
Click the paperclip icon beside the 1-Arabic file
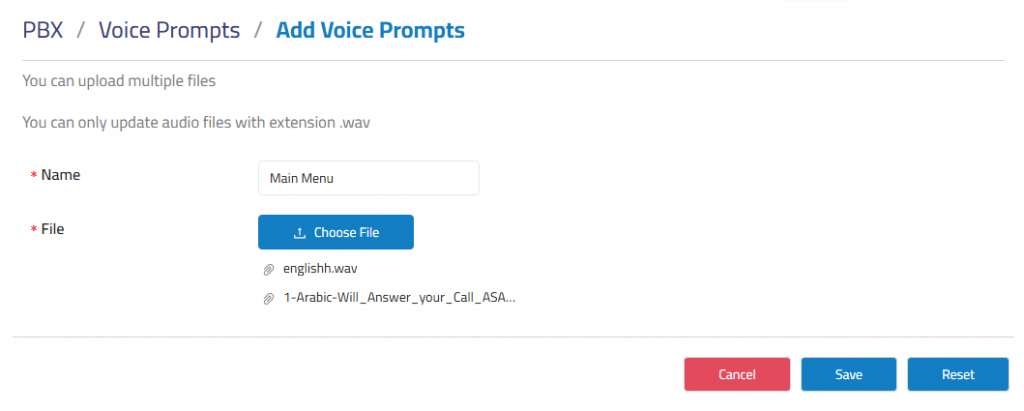(x=268, y=299)
